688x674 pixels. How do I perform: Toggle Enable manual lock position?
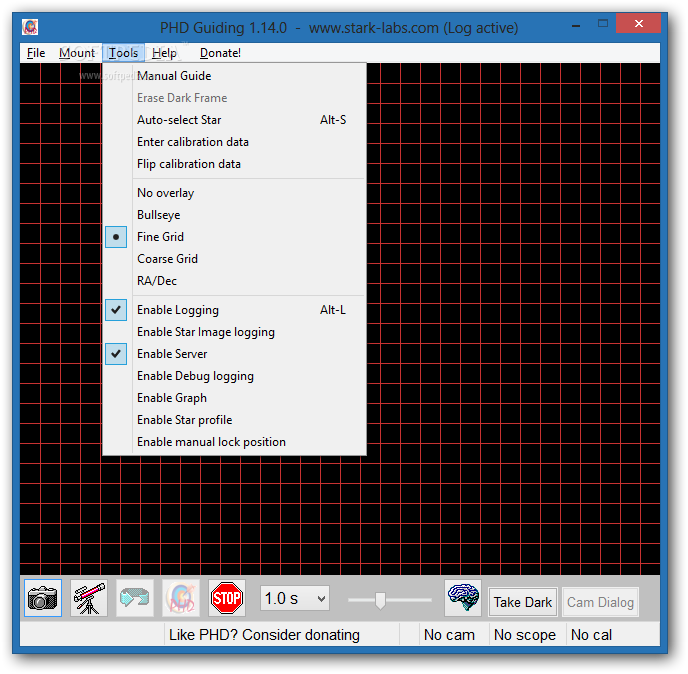(235, 442)
